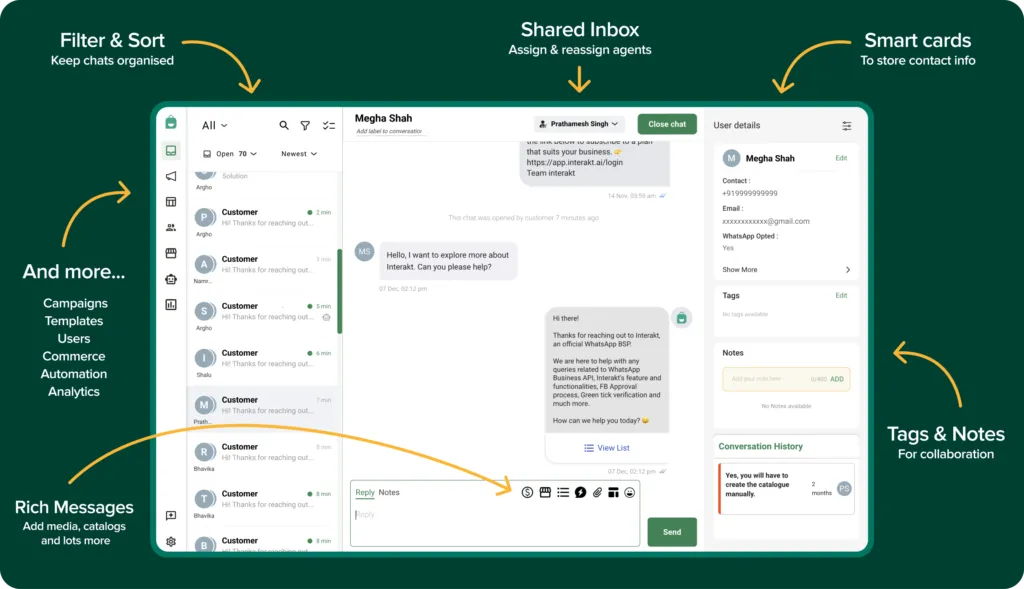Screen dimensions: 1024x589
Task: Select the list icon in the reply toolbar
Action: [x=562, y=493]
